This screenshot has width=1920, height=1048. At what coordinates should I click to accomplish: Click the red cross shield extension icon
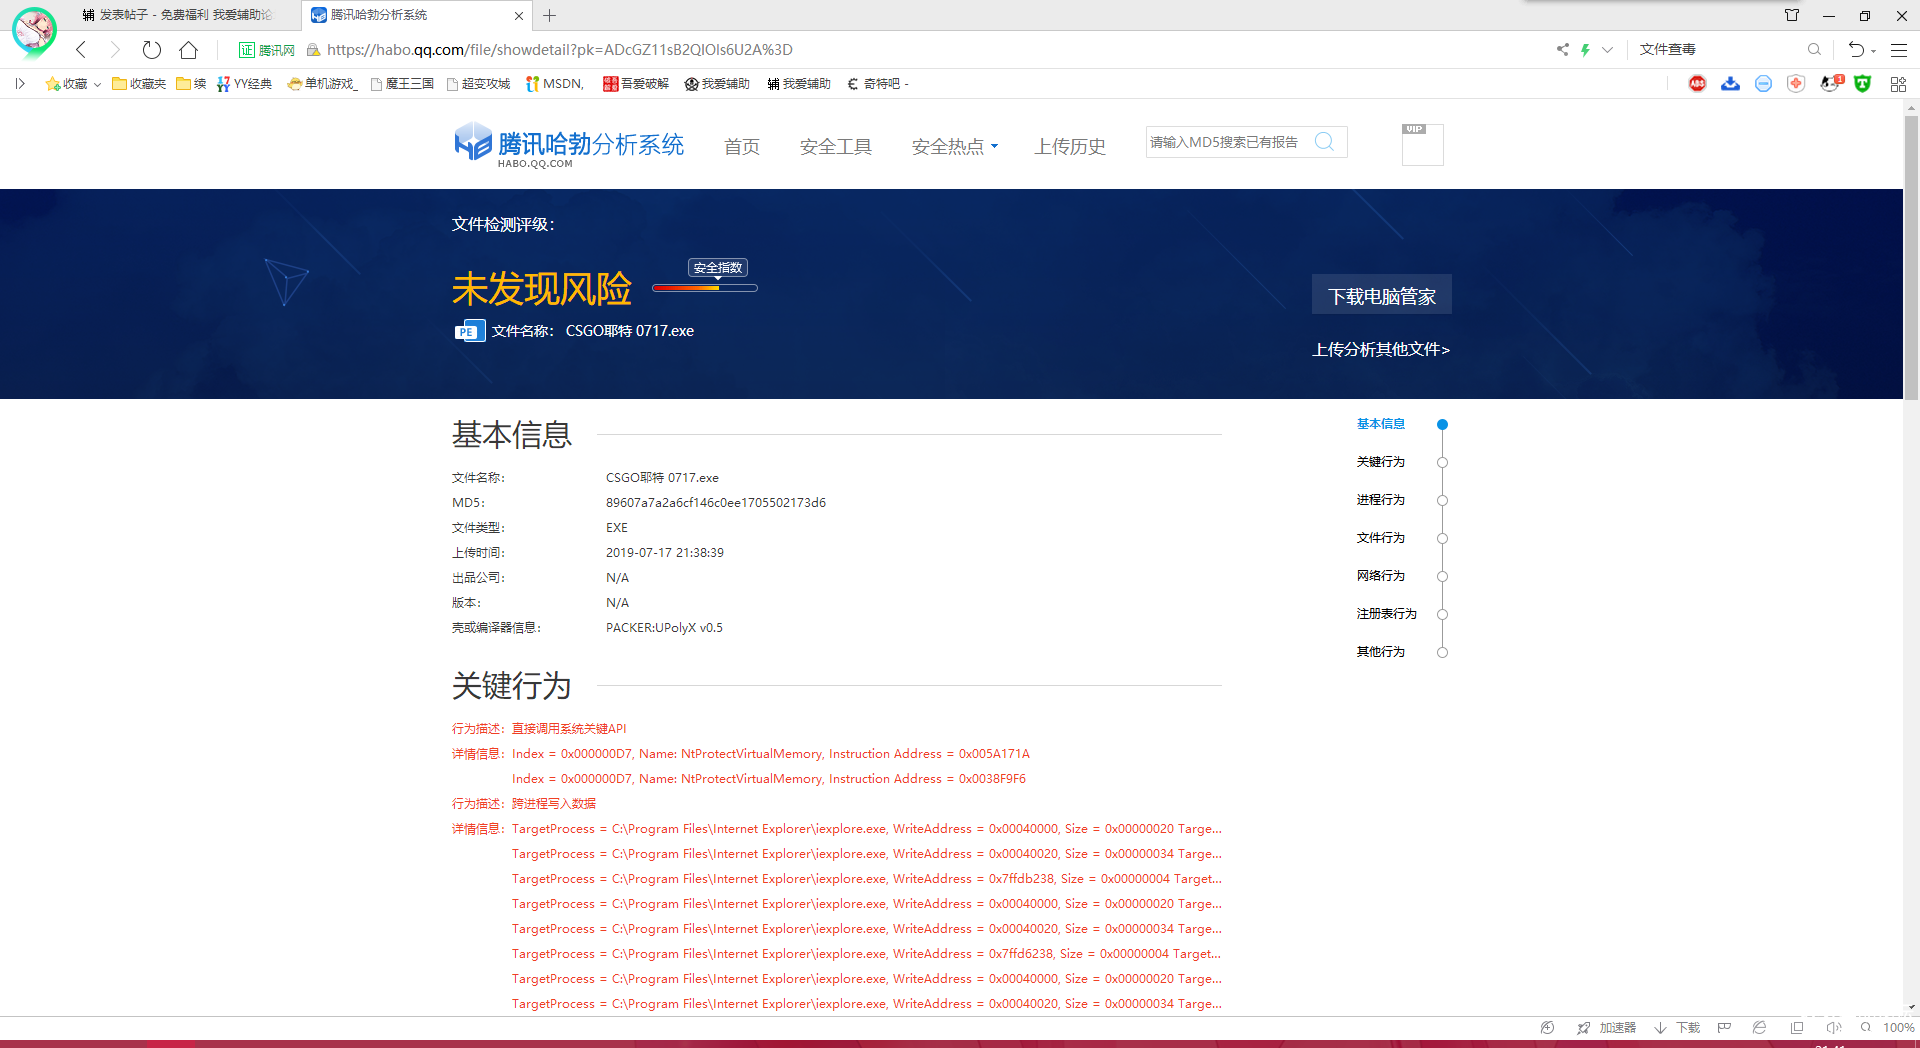1796,84
